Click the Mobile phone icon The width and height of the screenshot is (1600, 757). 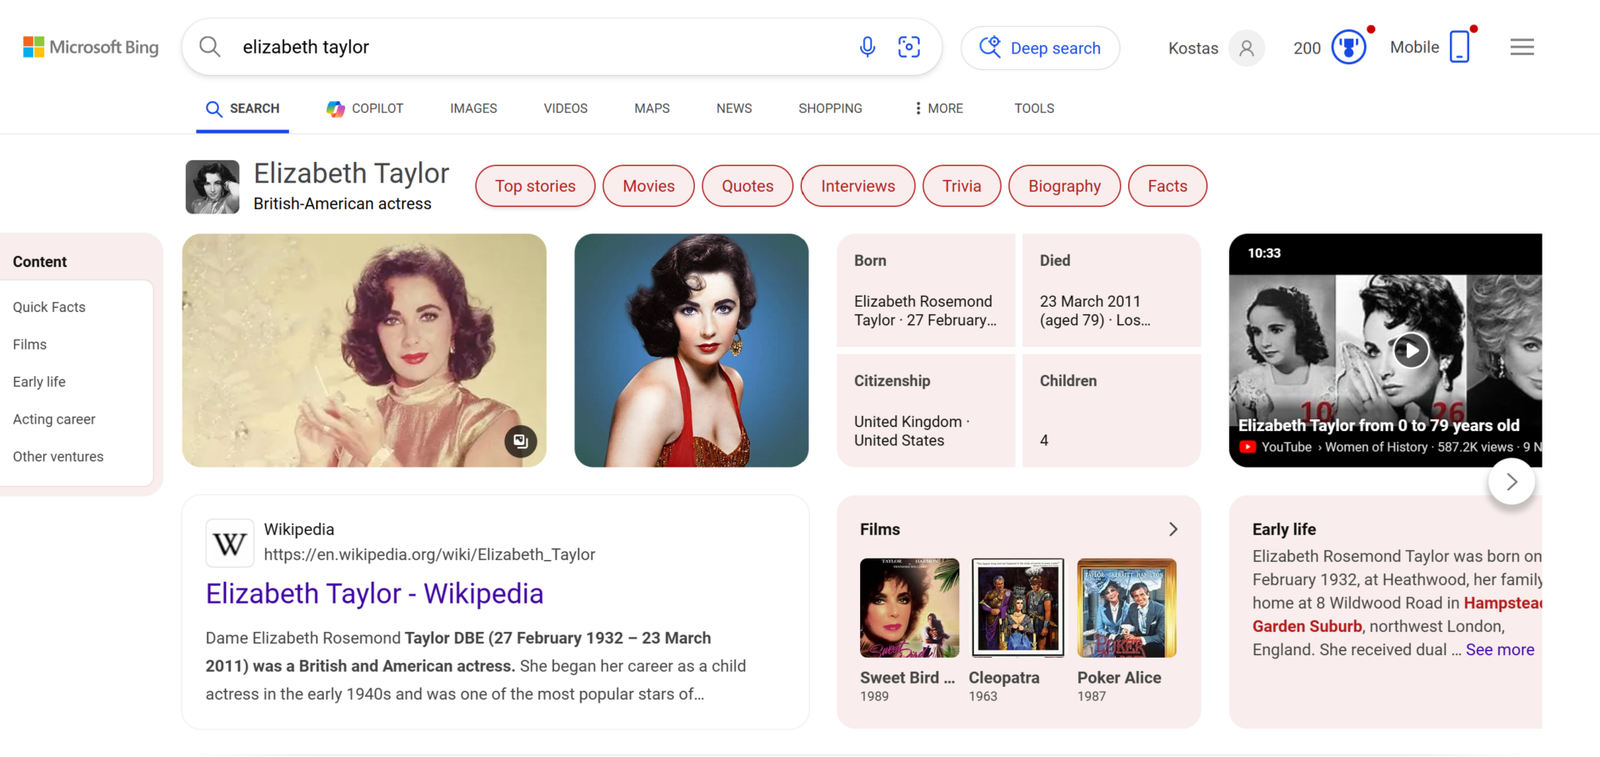pos(1460,47)
